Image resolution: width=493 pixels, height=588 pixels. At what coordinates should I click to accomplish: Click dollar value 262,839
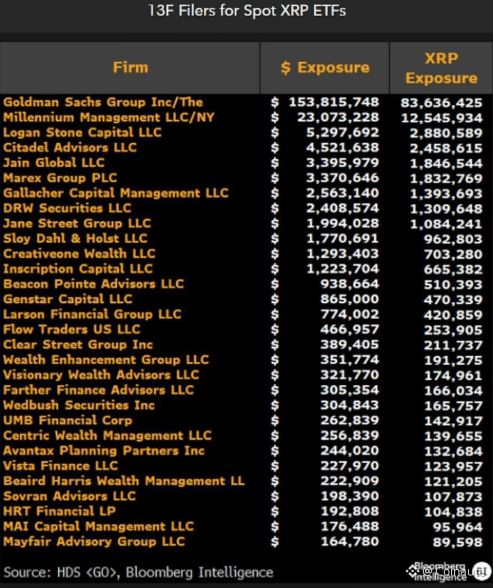click(x=349, y=420)
